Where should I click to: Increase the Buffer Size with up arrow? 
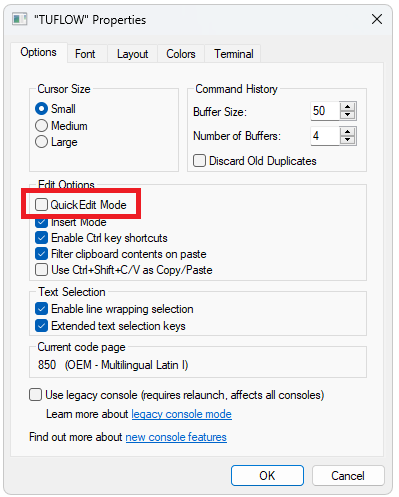[348, 107]
